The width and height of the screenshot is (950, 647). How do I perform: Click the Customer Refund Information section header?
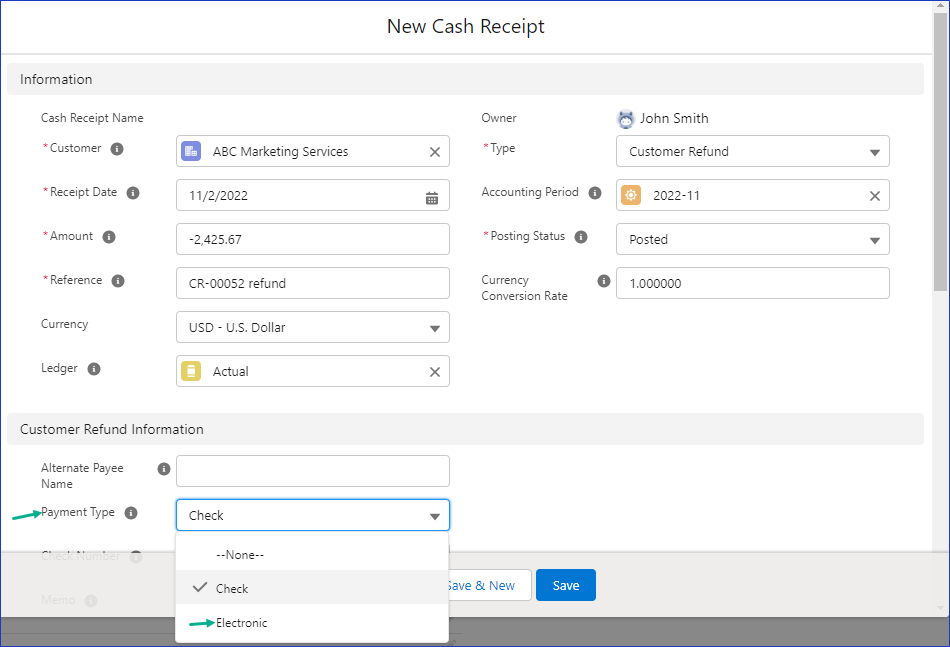[465, 429]
